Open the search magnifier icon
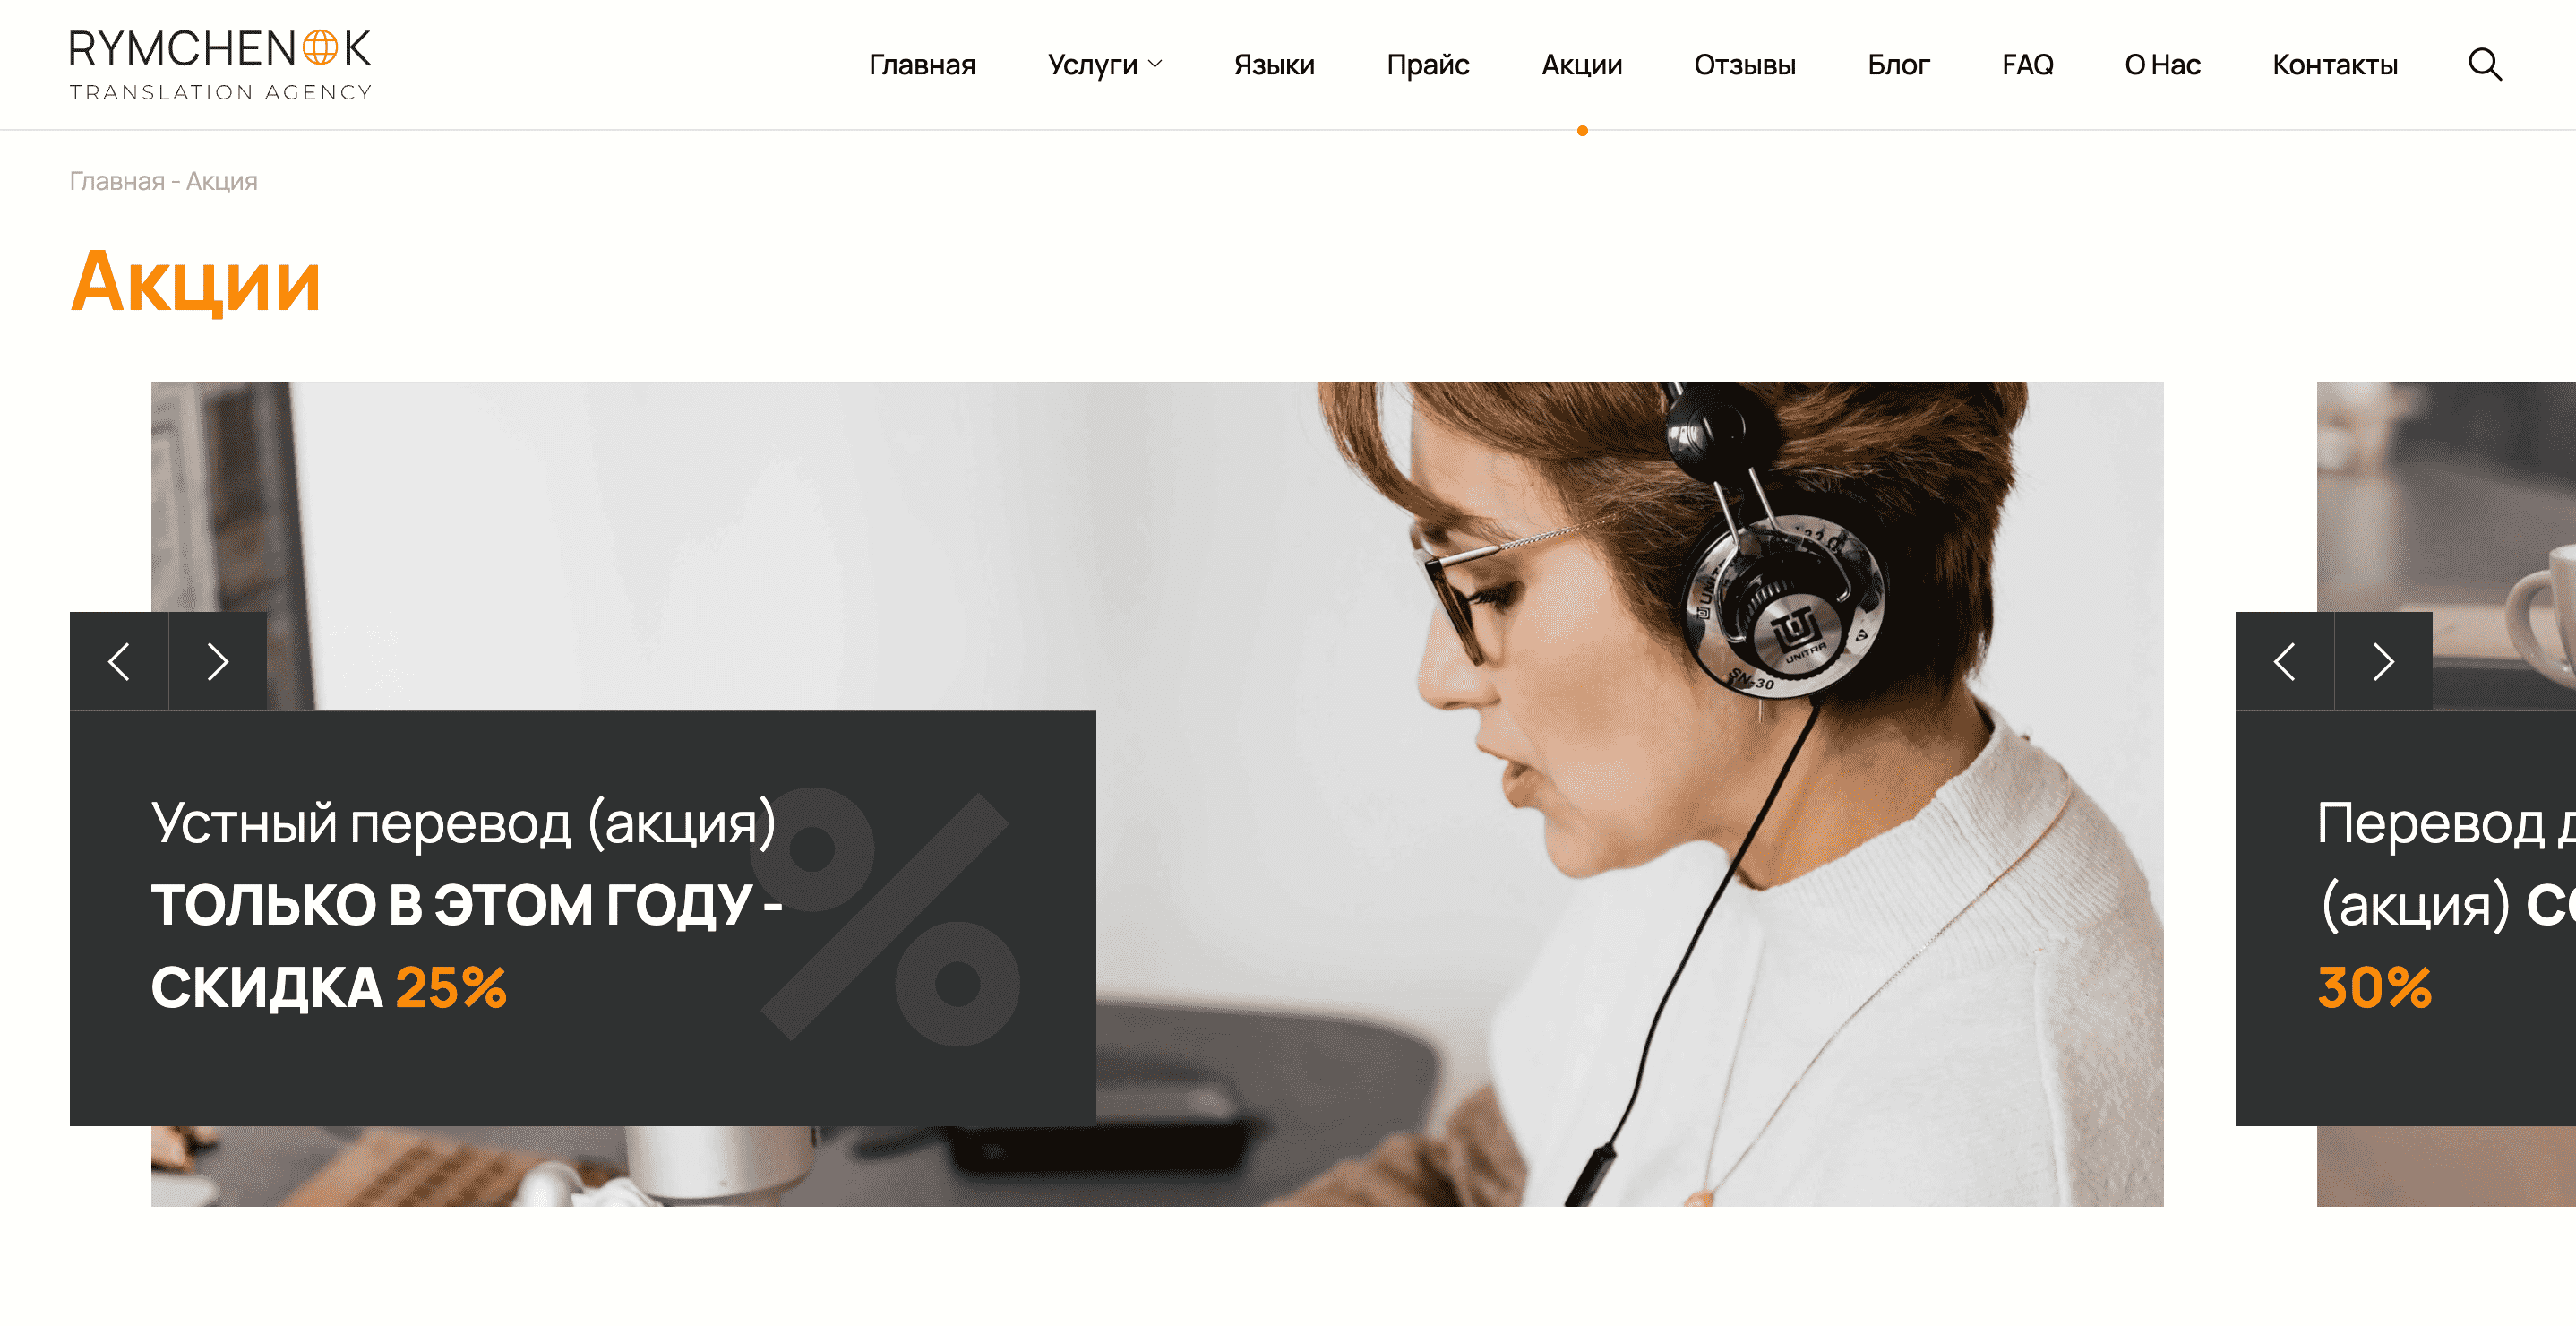This screenshot has height=1326, width=2576. tap(2485, 65)
